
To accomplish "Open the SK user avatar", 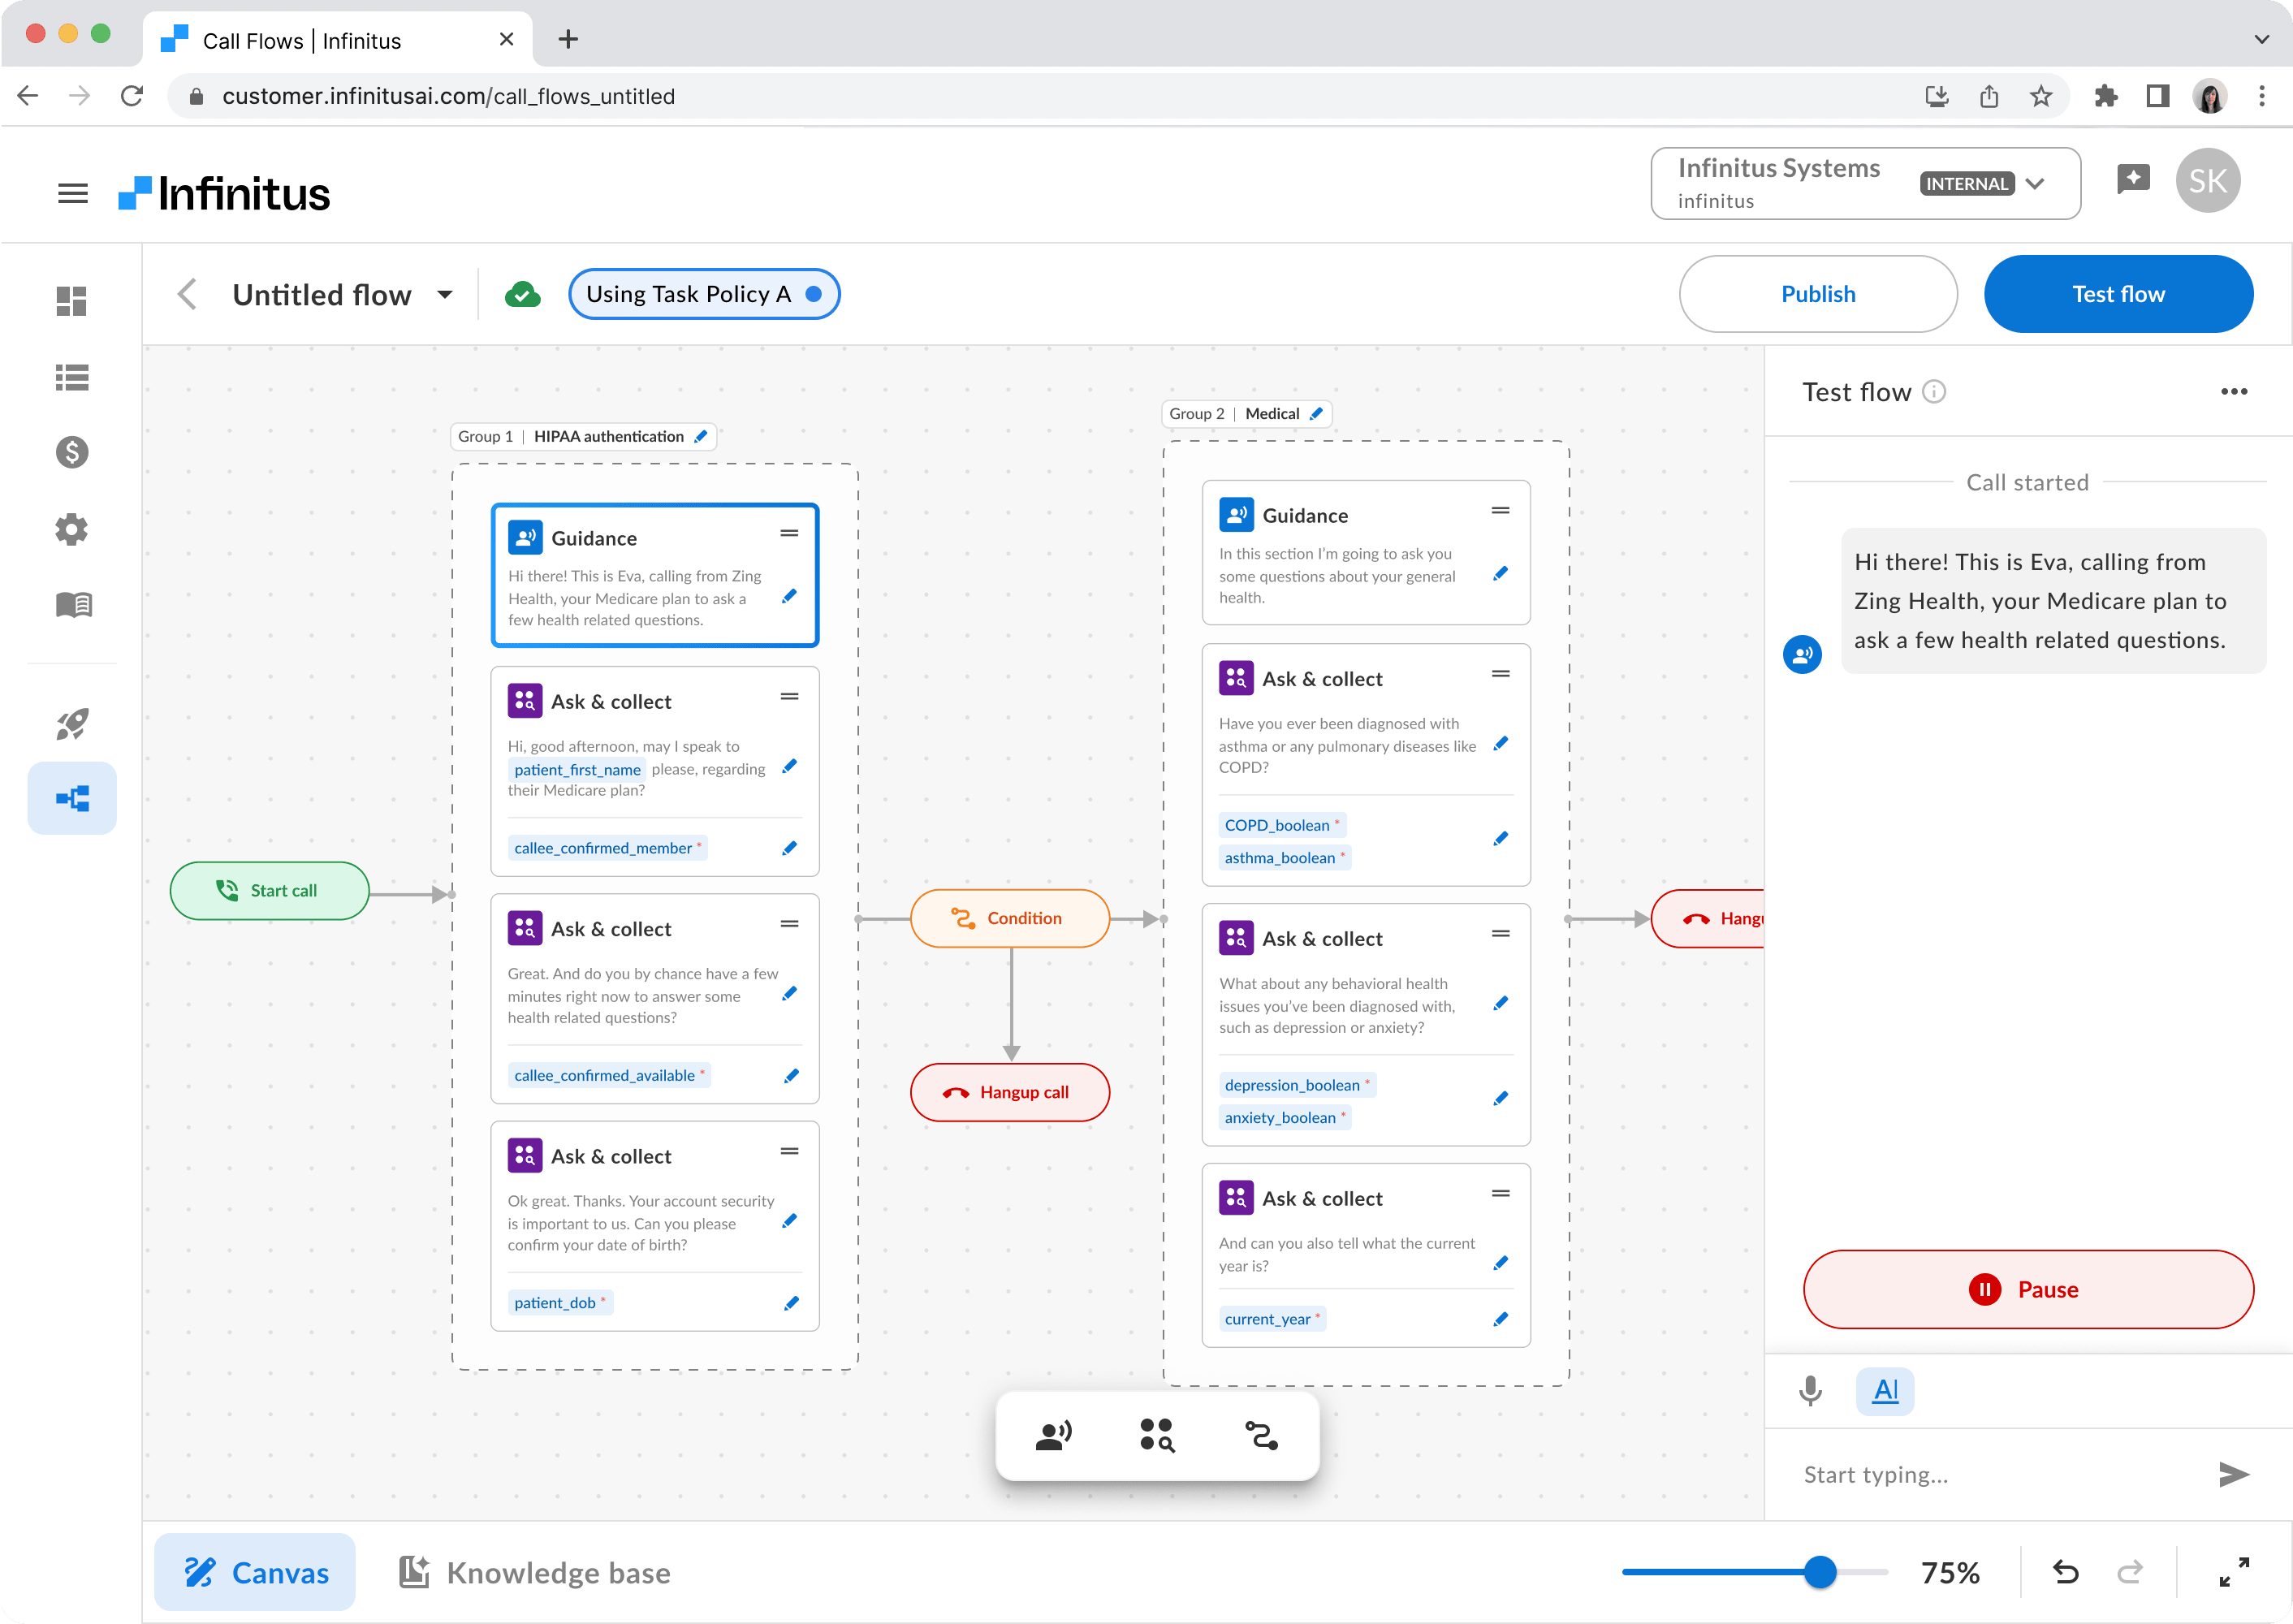I will (x=2207, y=181).
